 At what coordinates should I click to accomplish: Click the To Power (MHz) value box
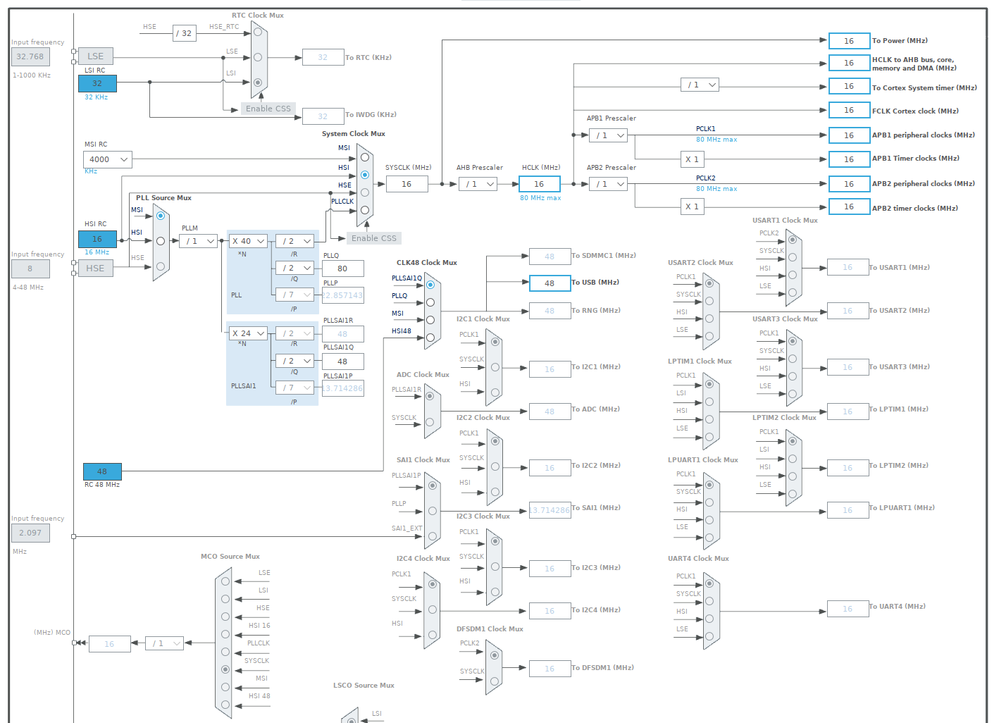pyautogui.click(x=849, y=41)
